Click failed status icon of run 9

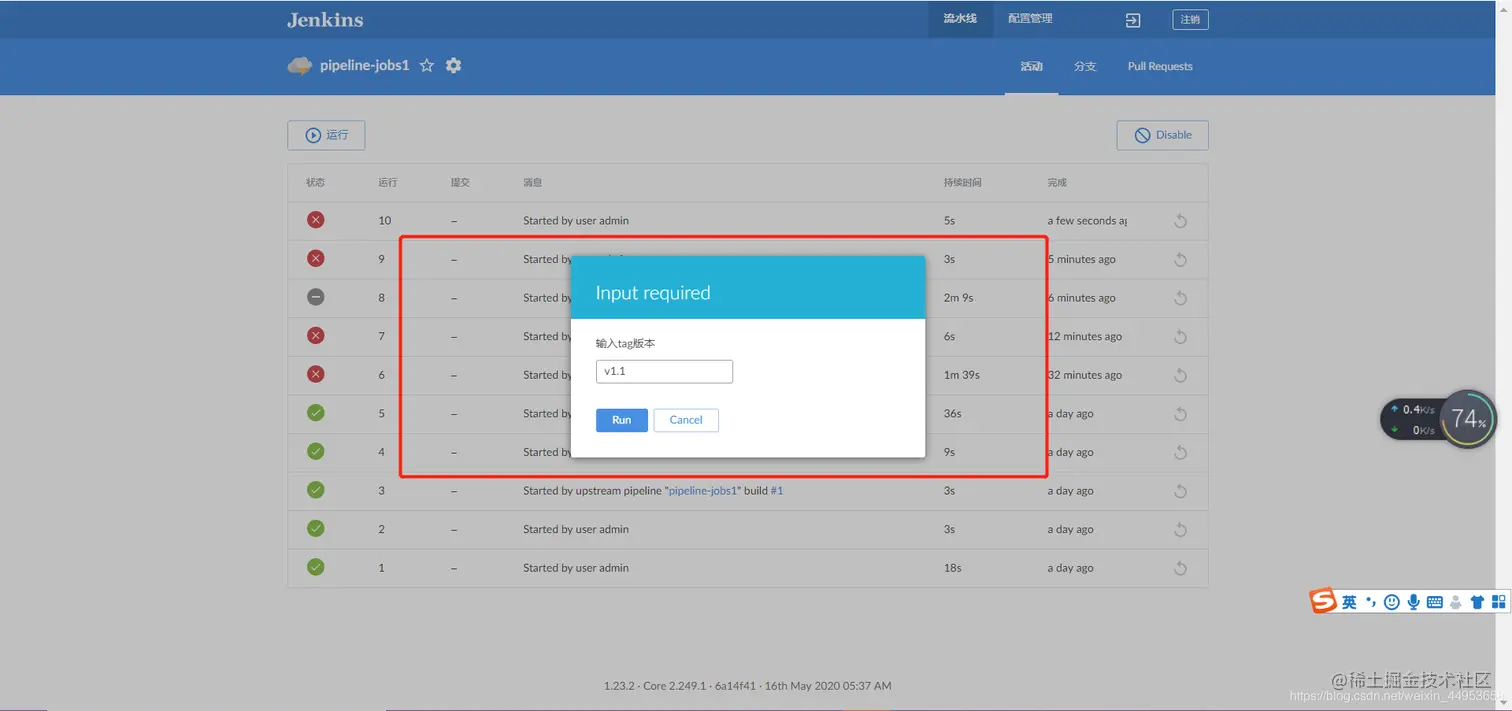316,259
